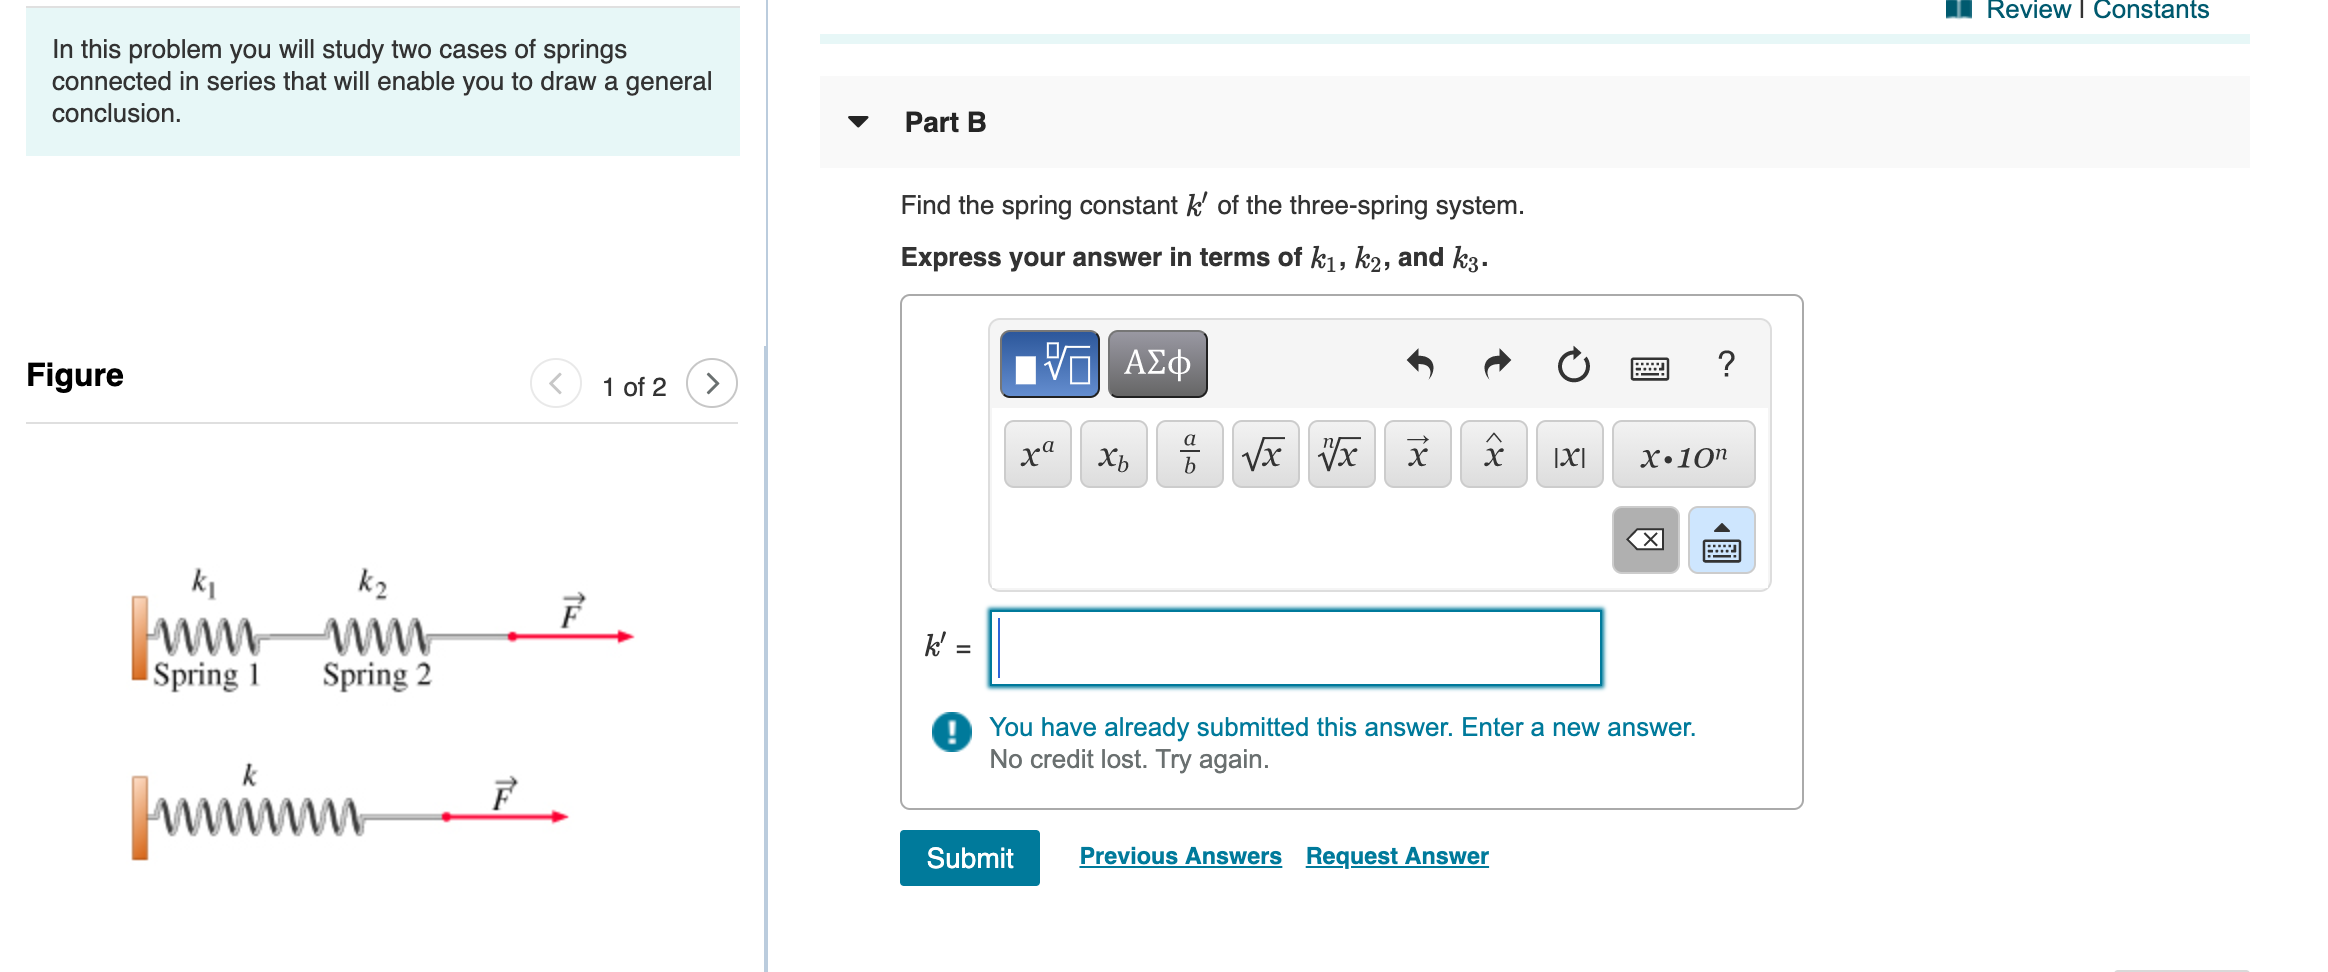Open Previous Answers
The image size is (2328, 972).
click(x=1180, y=856)
